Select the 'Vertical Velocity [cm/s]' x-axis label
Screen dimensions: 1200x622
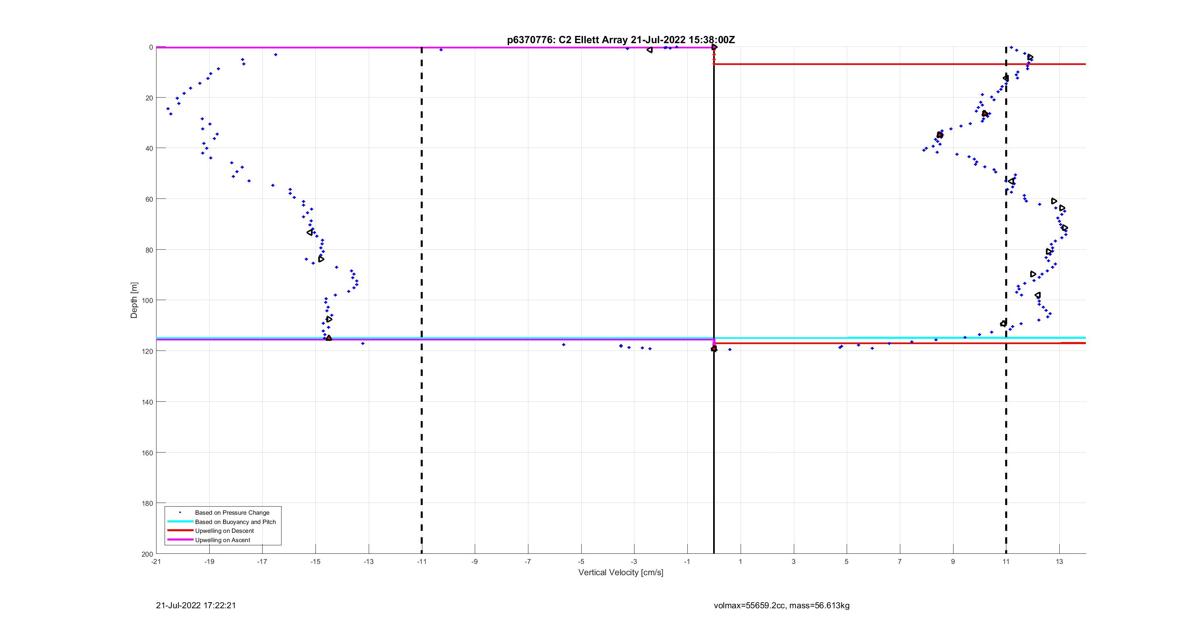click(620, 573)
